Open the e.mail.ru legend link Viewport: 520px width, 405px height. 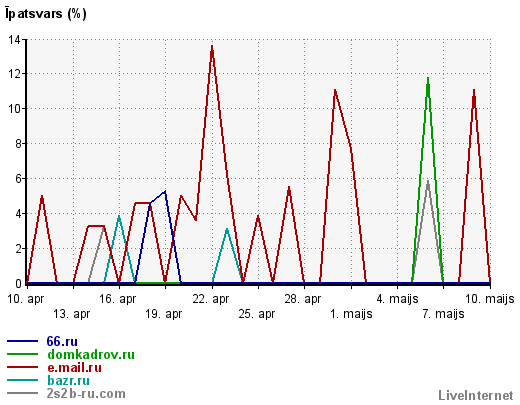click(x=74, y=367)
